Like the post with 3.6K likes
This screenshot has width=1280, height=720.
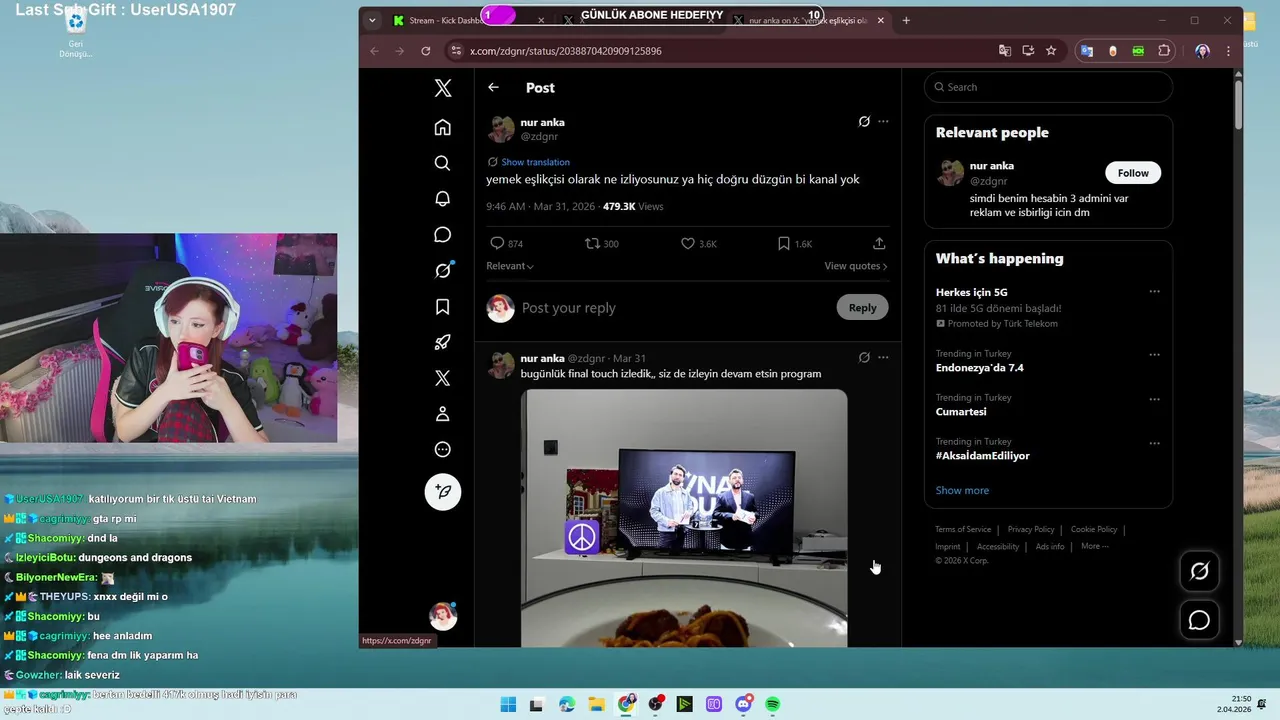click(698, 243)
